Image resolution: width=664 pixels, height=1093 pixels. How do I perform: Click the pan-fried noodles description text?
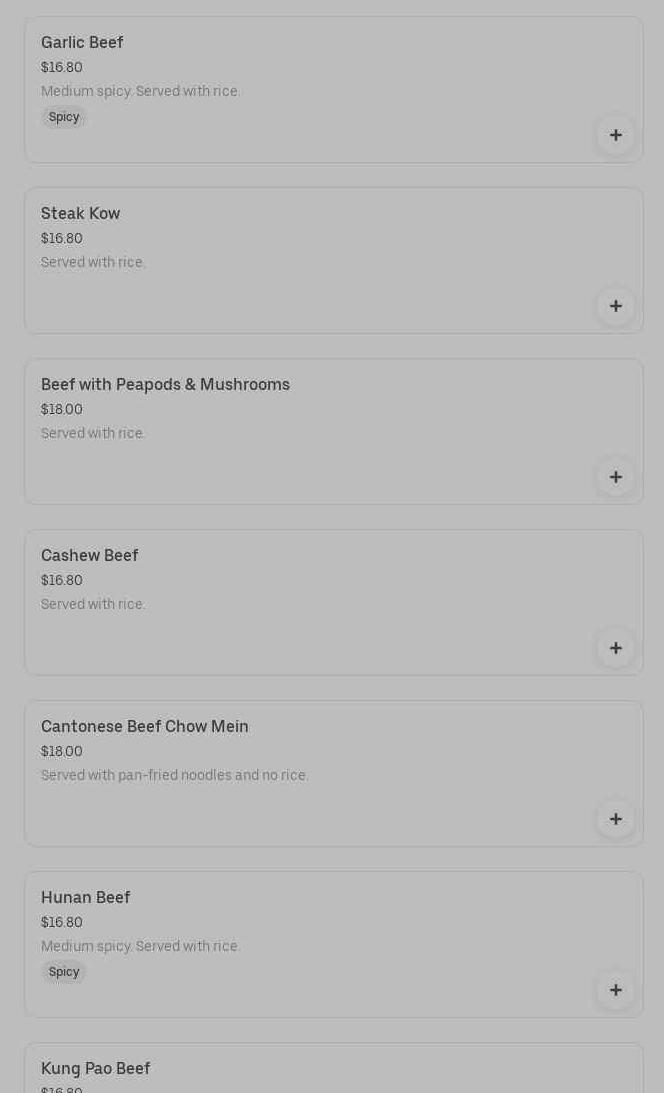tap(175, 776)
